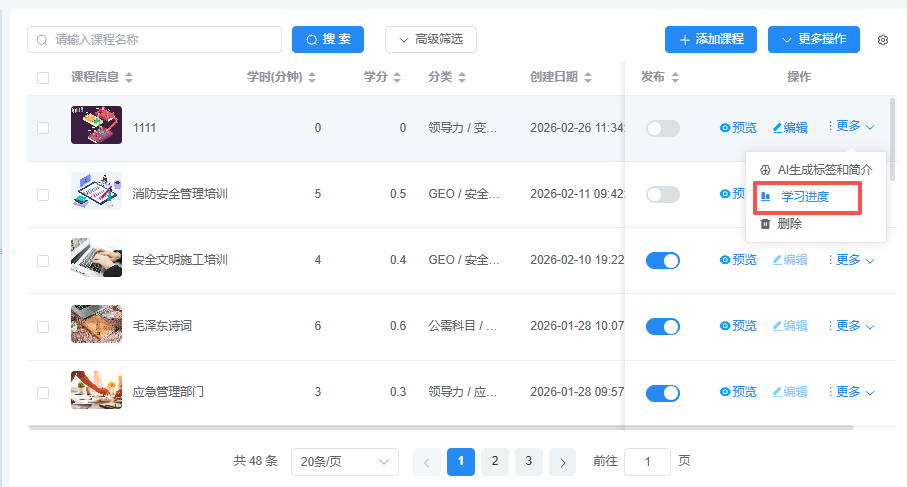The height and width of the screenshot is (487, 907).
Task: Edit the 毛泽东诗词 course
Action: [790, 326]
